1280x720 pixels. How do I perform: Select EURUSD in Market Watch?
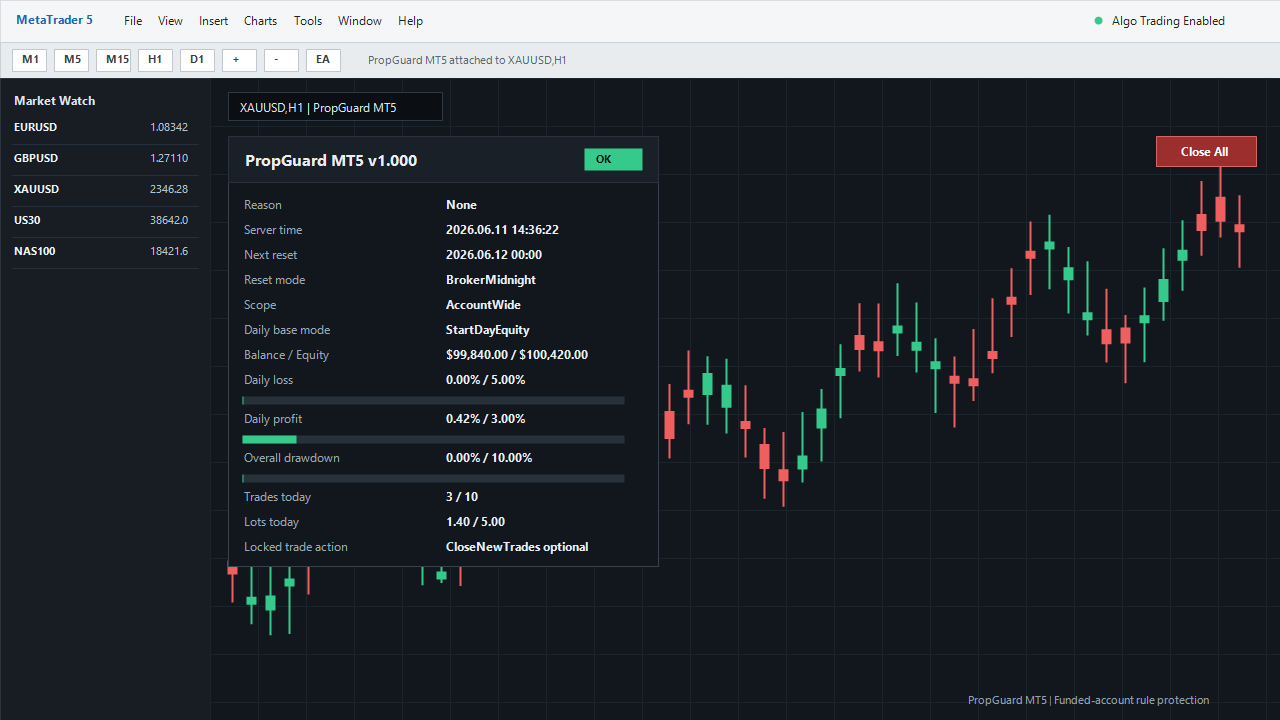tap(104, 128)
